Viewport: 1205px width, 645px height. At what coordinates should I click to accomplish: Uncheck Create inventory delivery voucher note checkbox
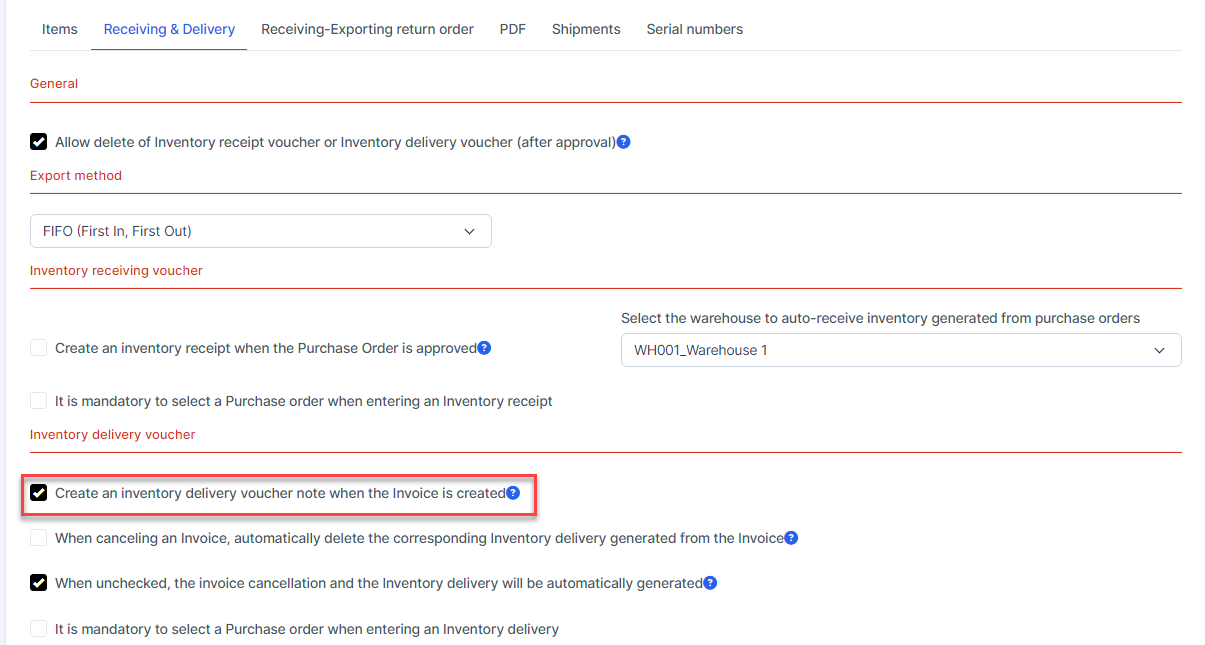coord(39,493)
